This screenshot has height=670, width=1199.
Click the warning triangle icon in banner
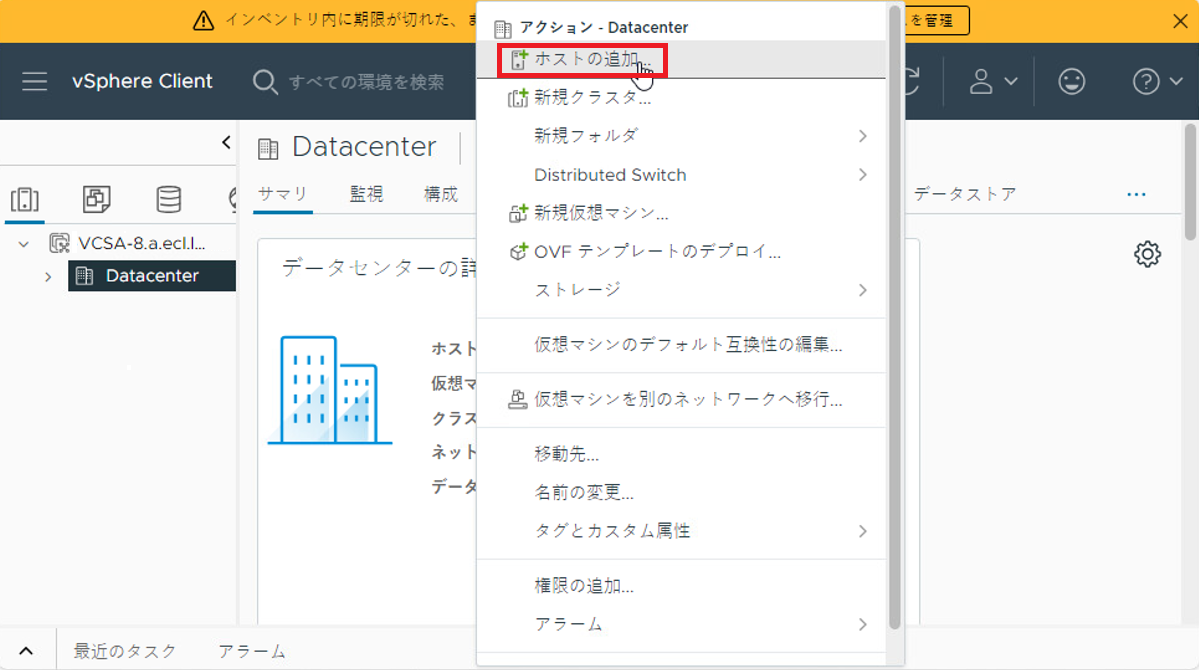coord(203,21)
